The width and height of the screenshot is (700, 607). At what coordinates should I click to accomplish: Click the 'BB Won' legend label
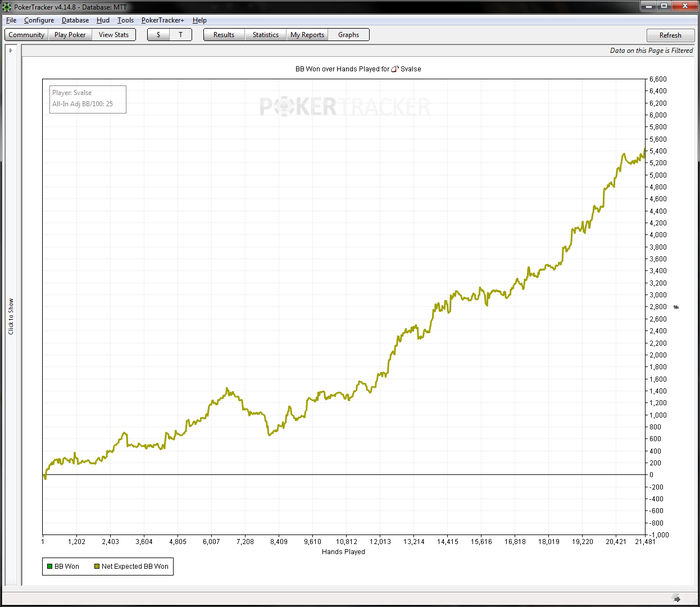[67, 566]
